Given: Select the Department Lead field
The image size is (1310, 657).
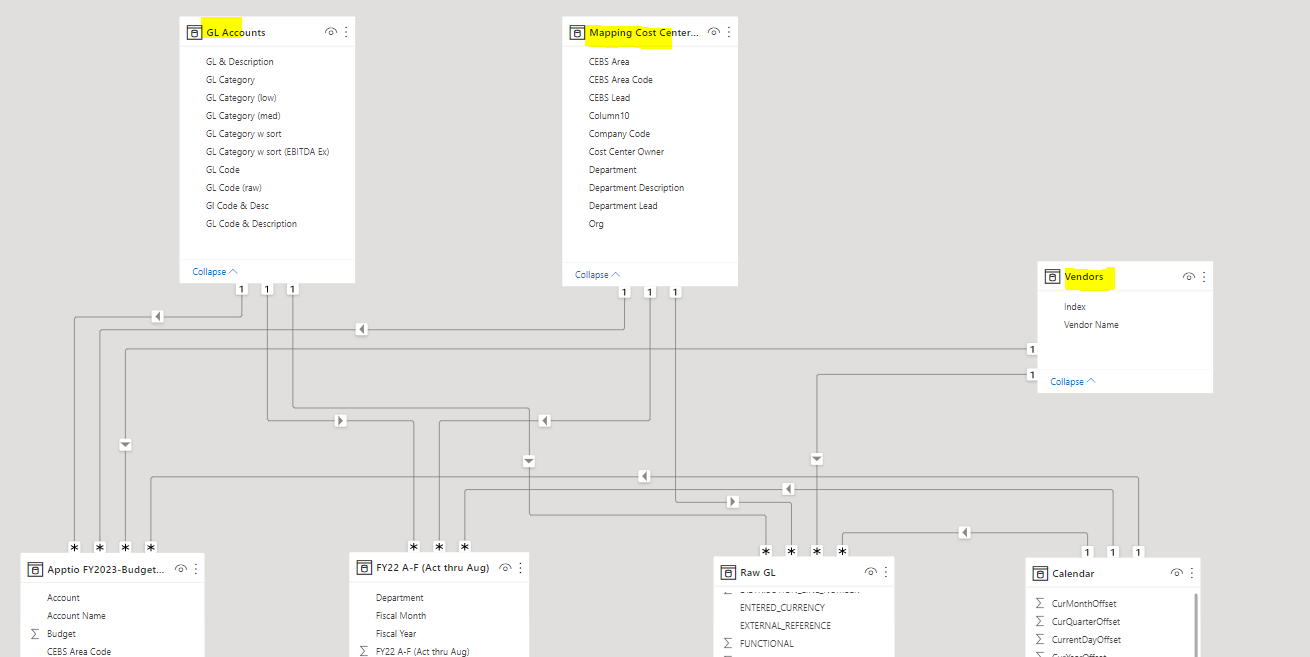Looking at the screenshot, I should click(623, 206).
